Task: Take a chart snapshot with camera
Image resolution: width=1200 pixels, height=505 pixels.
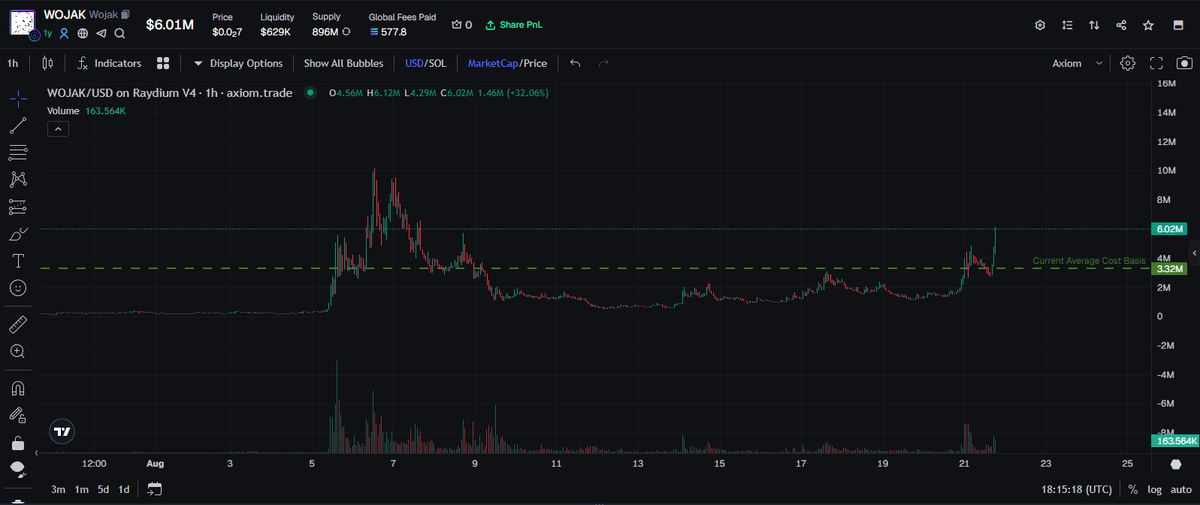Action: tap(1184, 63)
